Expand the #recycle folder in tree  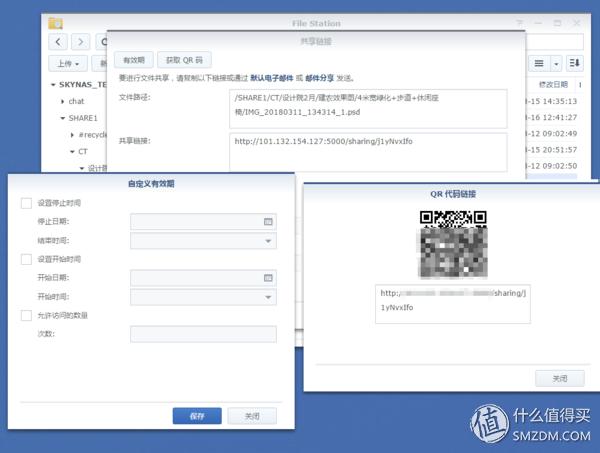pyautogui.click(x=72, y=135)
